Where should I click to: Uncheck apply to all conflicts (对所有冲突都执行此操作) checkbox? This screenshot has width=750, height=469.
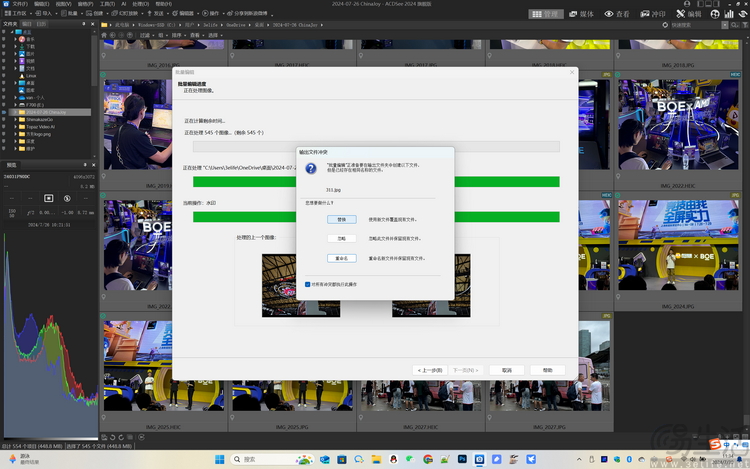tap(308, 284)
